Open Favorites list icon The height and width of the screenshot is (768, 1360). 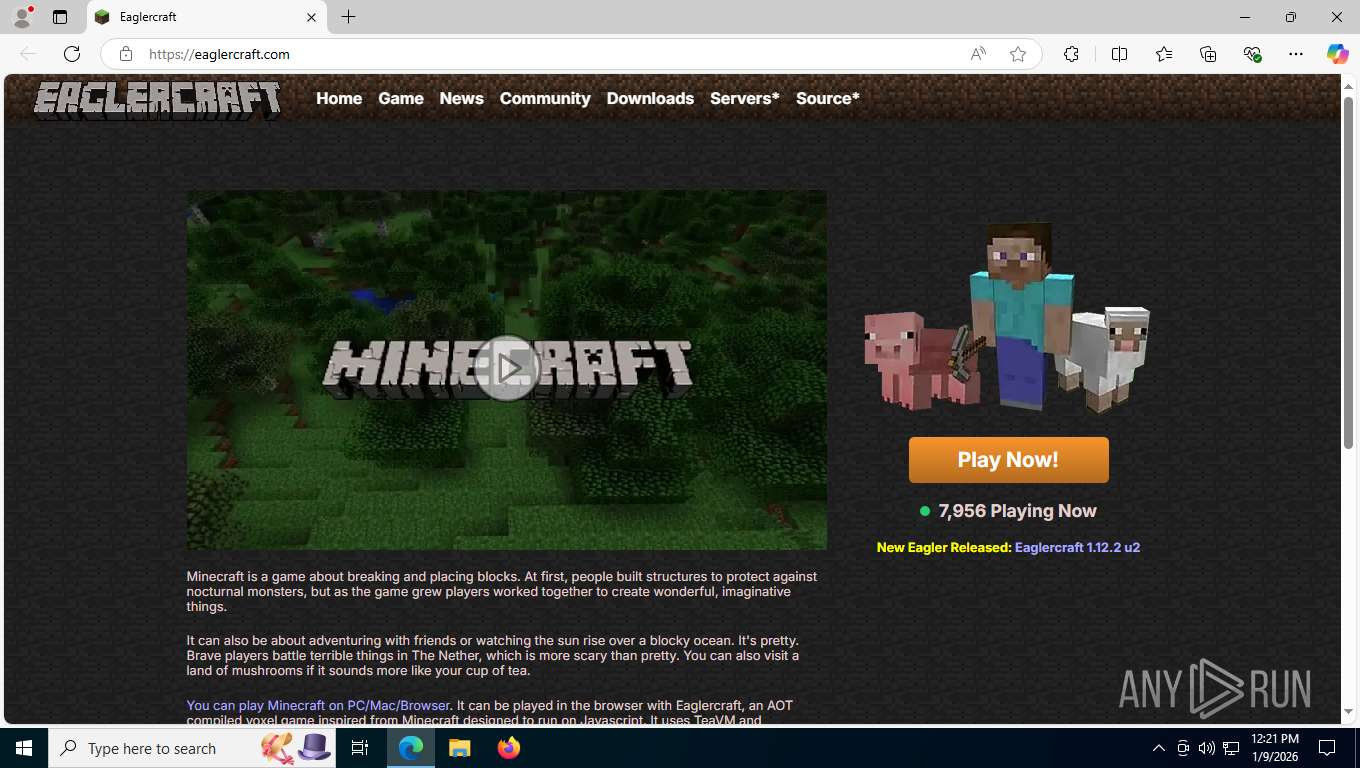click(x=1164, y=54)
